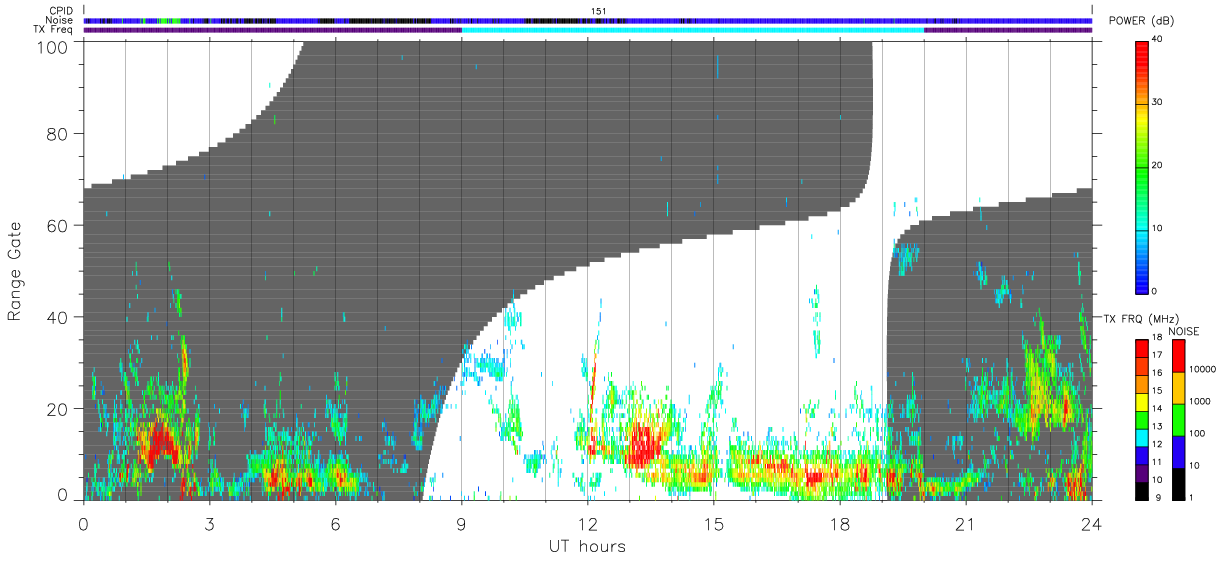The width and height of the screenshot is (1228, 567).
Task: Pick the cyan swatch in the TX FRQ legend
Action: [x=1141, y=438]
